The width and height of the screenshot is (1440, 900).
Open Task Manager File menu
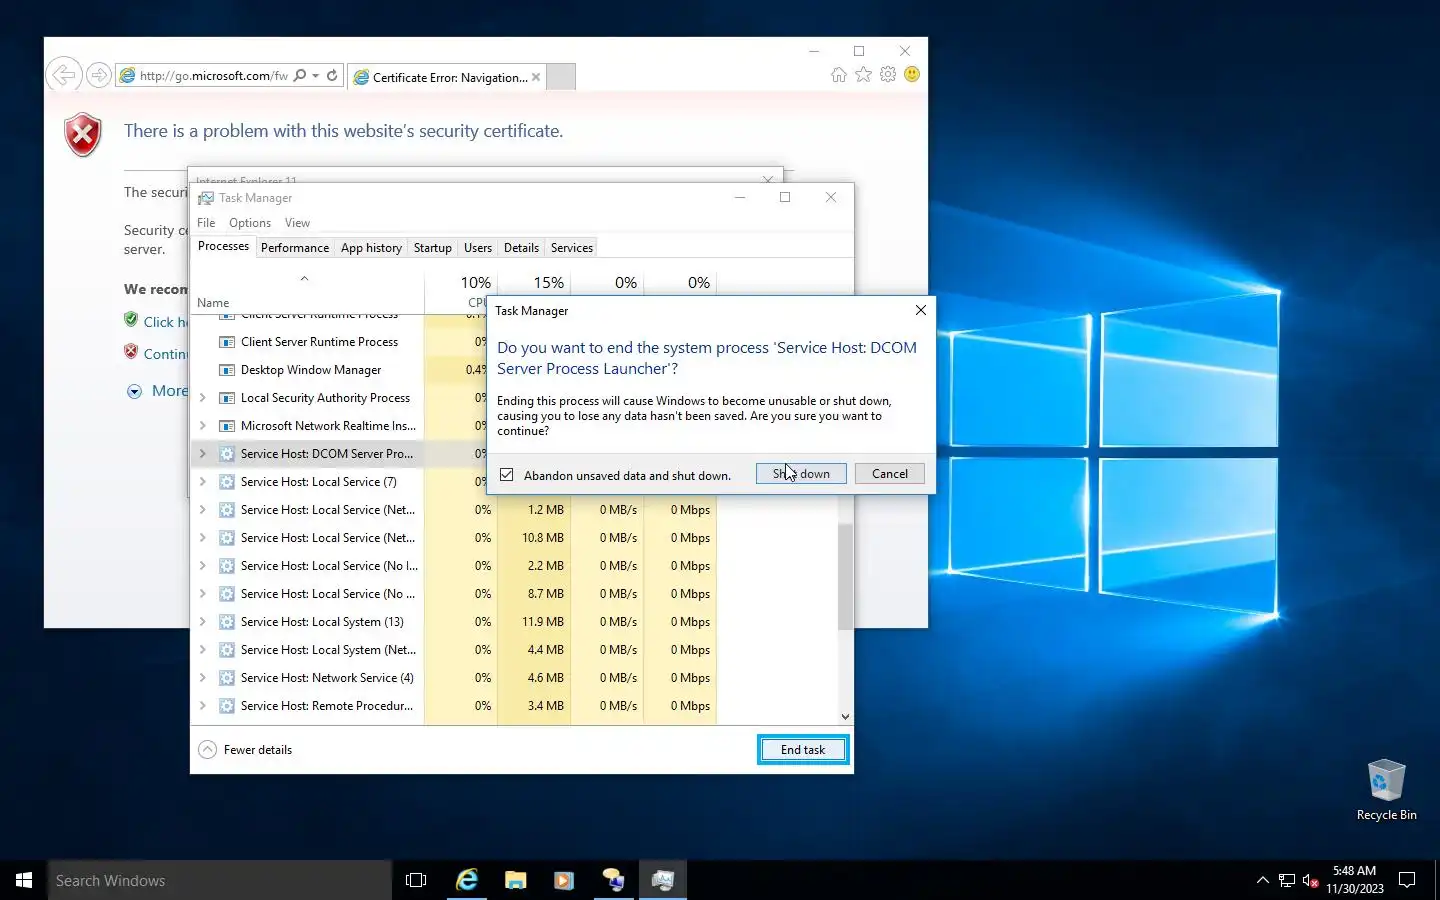click(x=206, y=223)
